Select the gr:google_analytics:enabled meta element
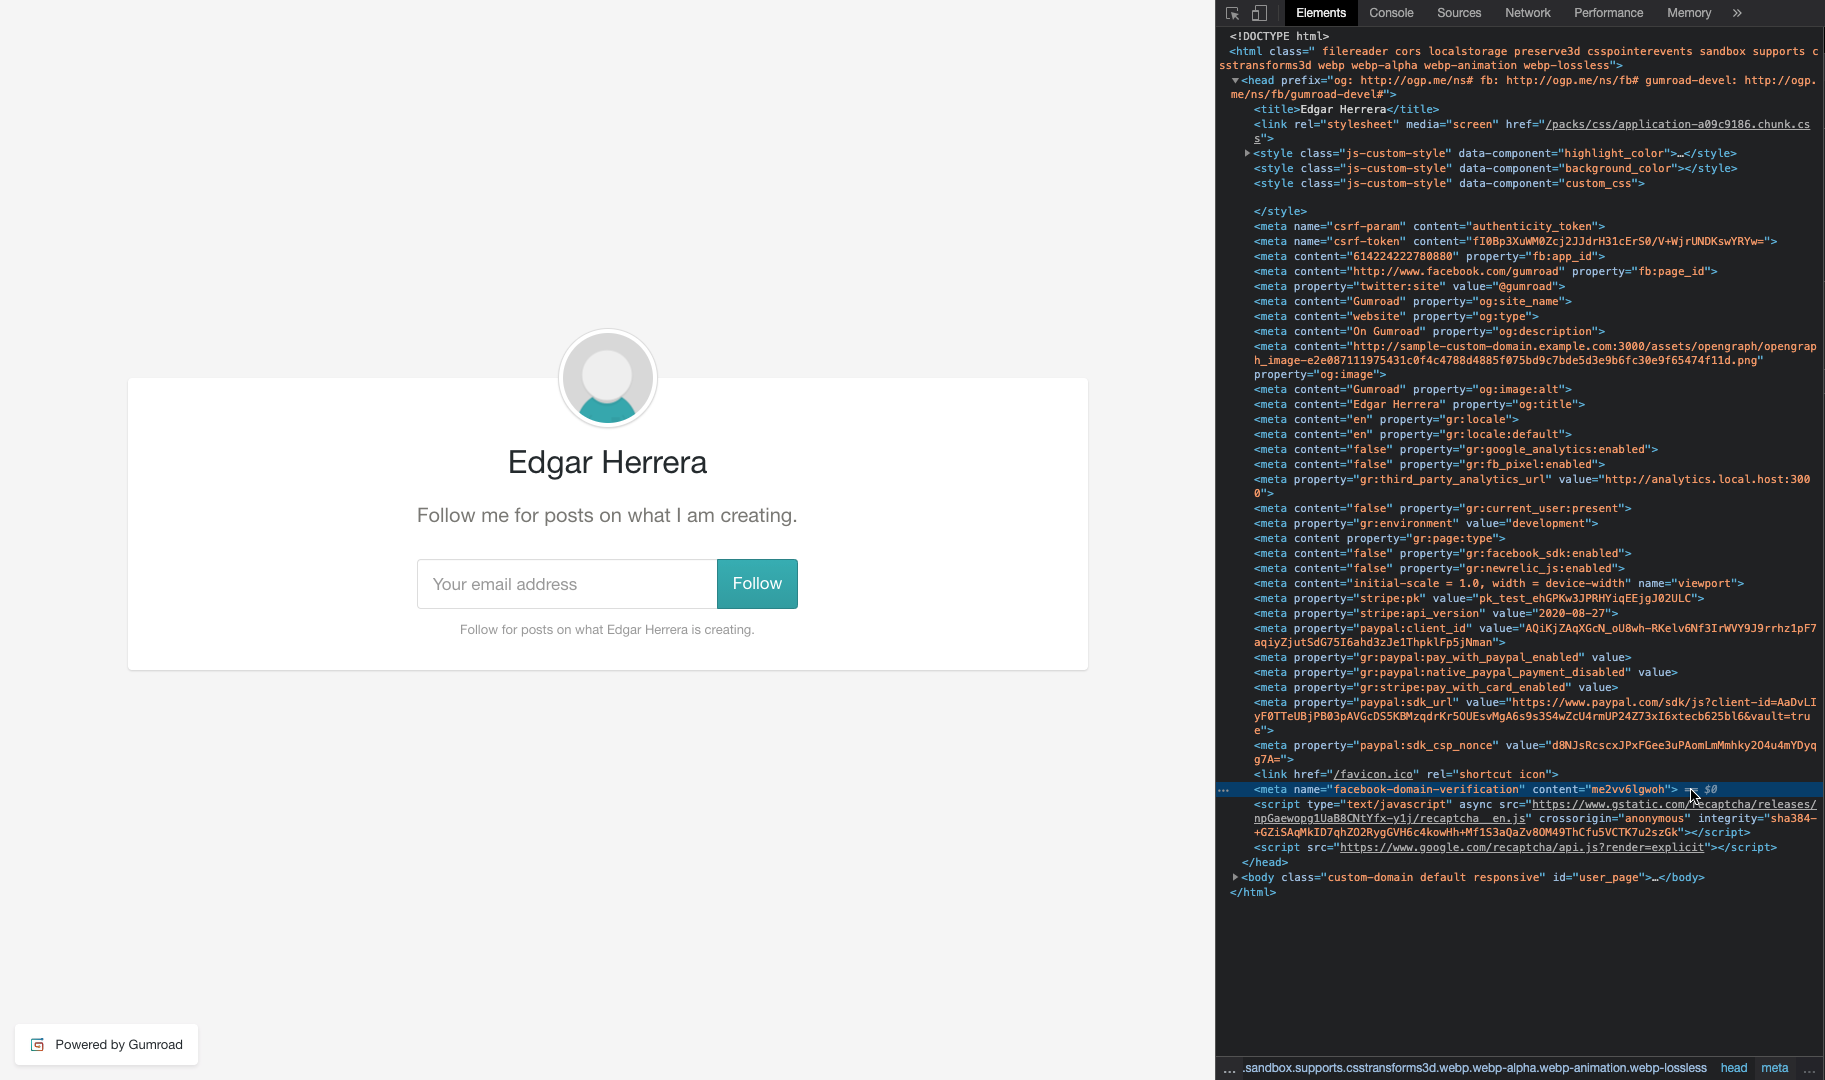The image size is (1825, 1080). tap(1455, 449)
